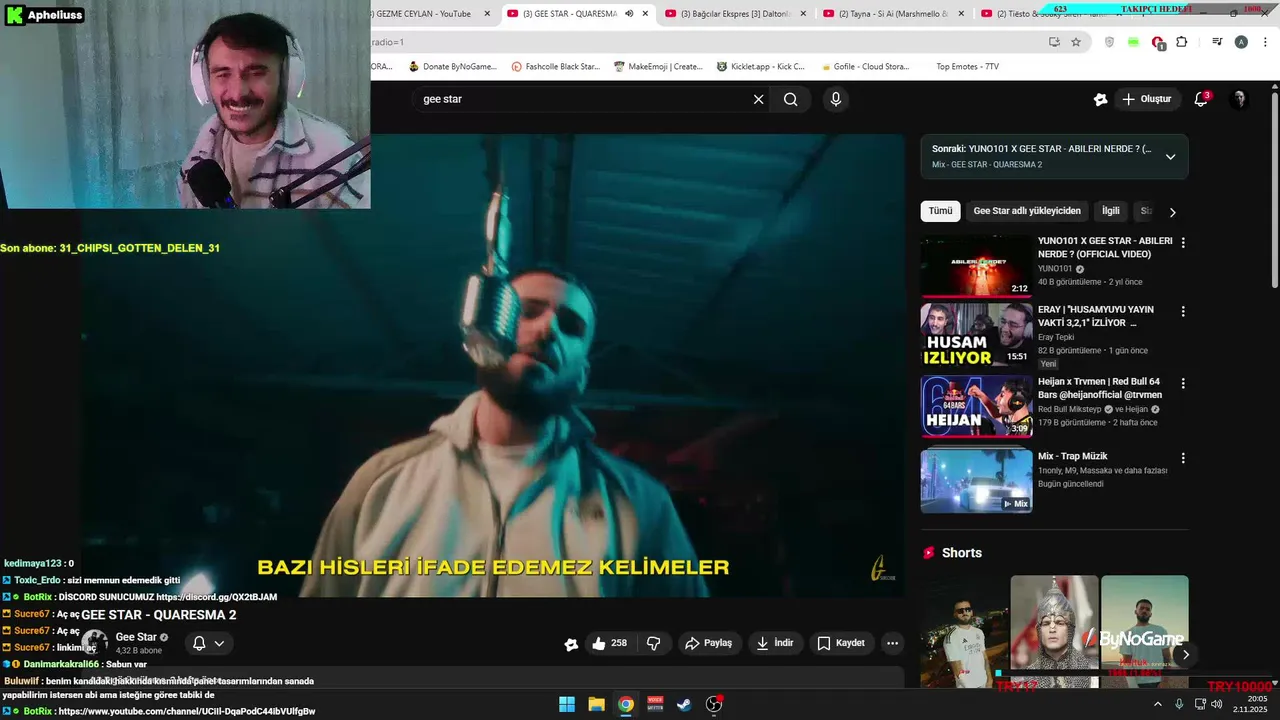Open notification bell dropdown for Gee Star

pyautogui.click(x=209, y=643)
